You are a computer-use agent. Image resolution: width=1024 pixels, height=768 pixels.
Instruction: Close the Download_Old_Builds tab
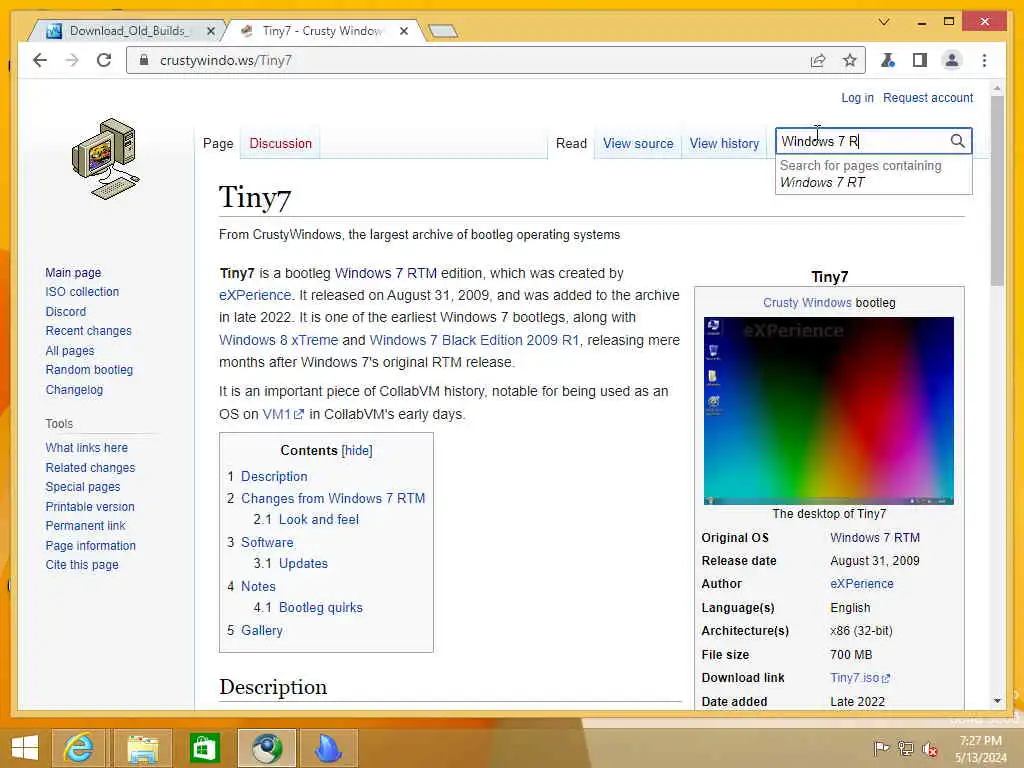211,31
